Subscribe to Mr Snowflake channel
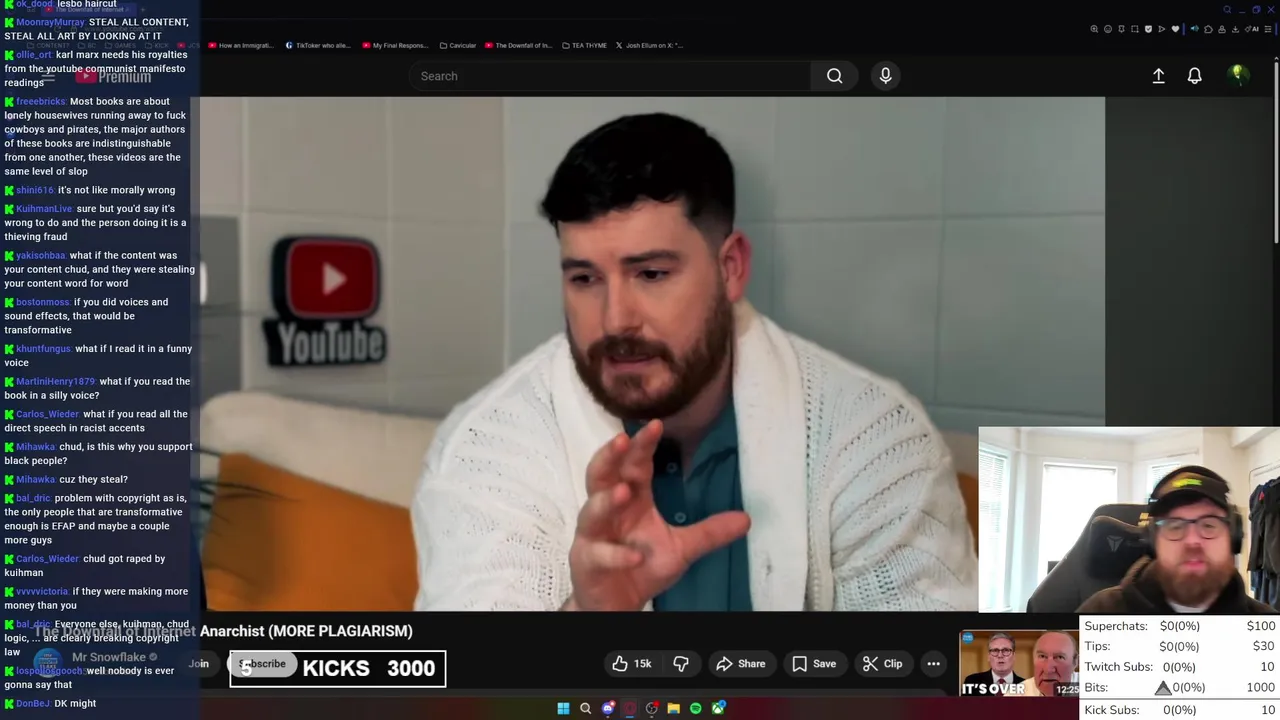Screen dimensions: 1280x720 [262, 664]
